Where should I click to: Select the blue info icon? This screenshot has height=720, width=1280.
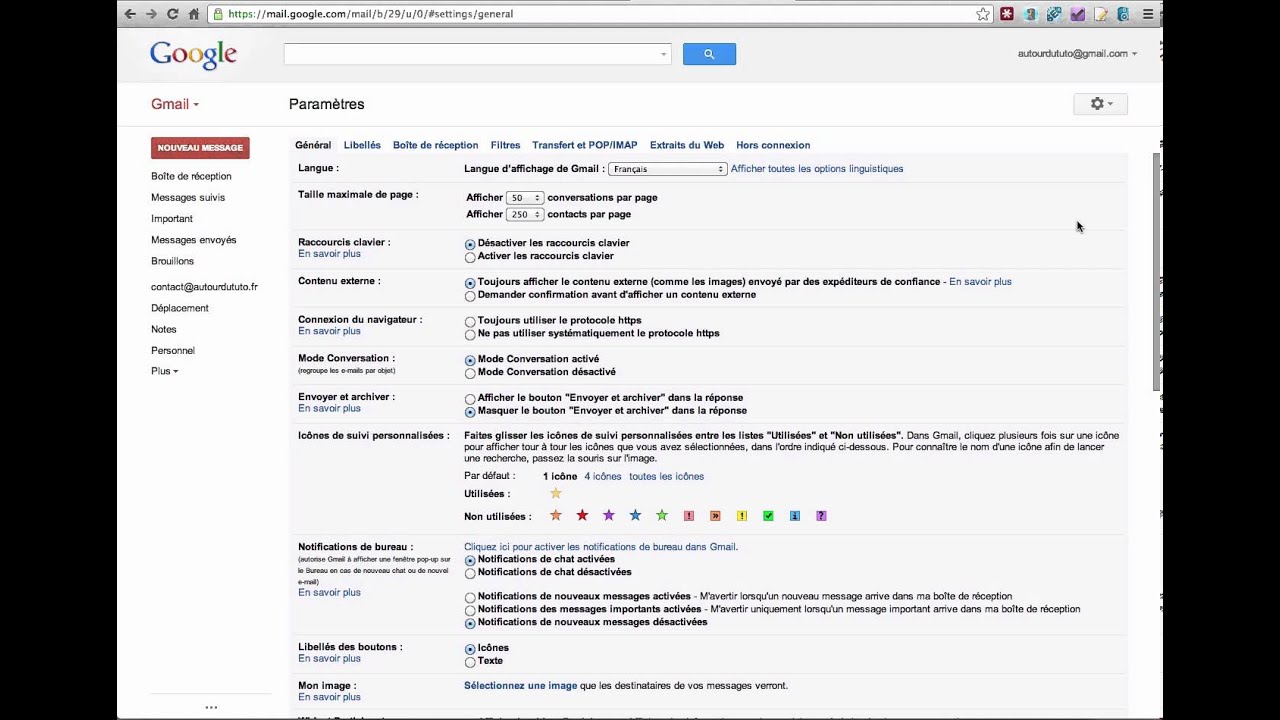794,516
